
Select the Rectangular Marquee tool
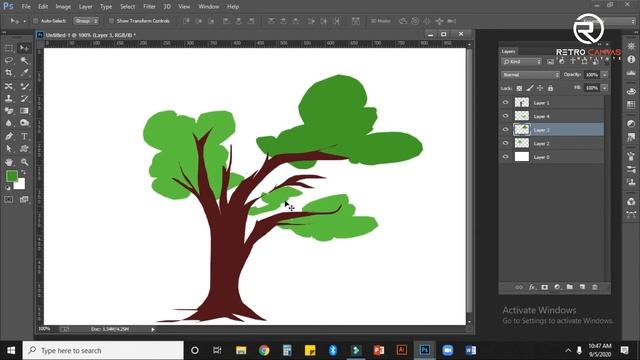tap(9, 48)
